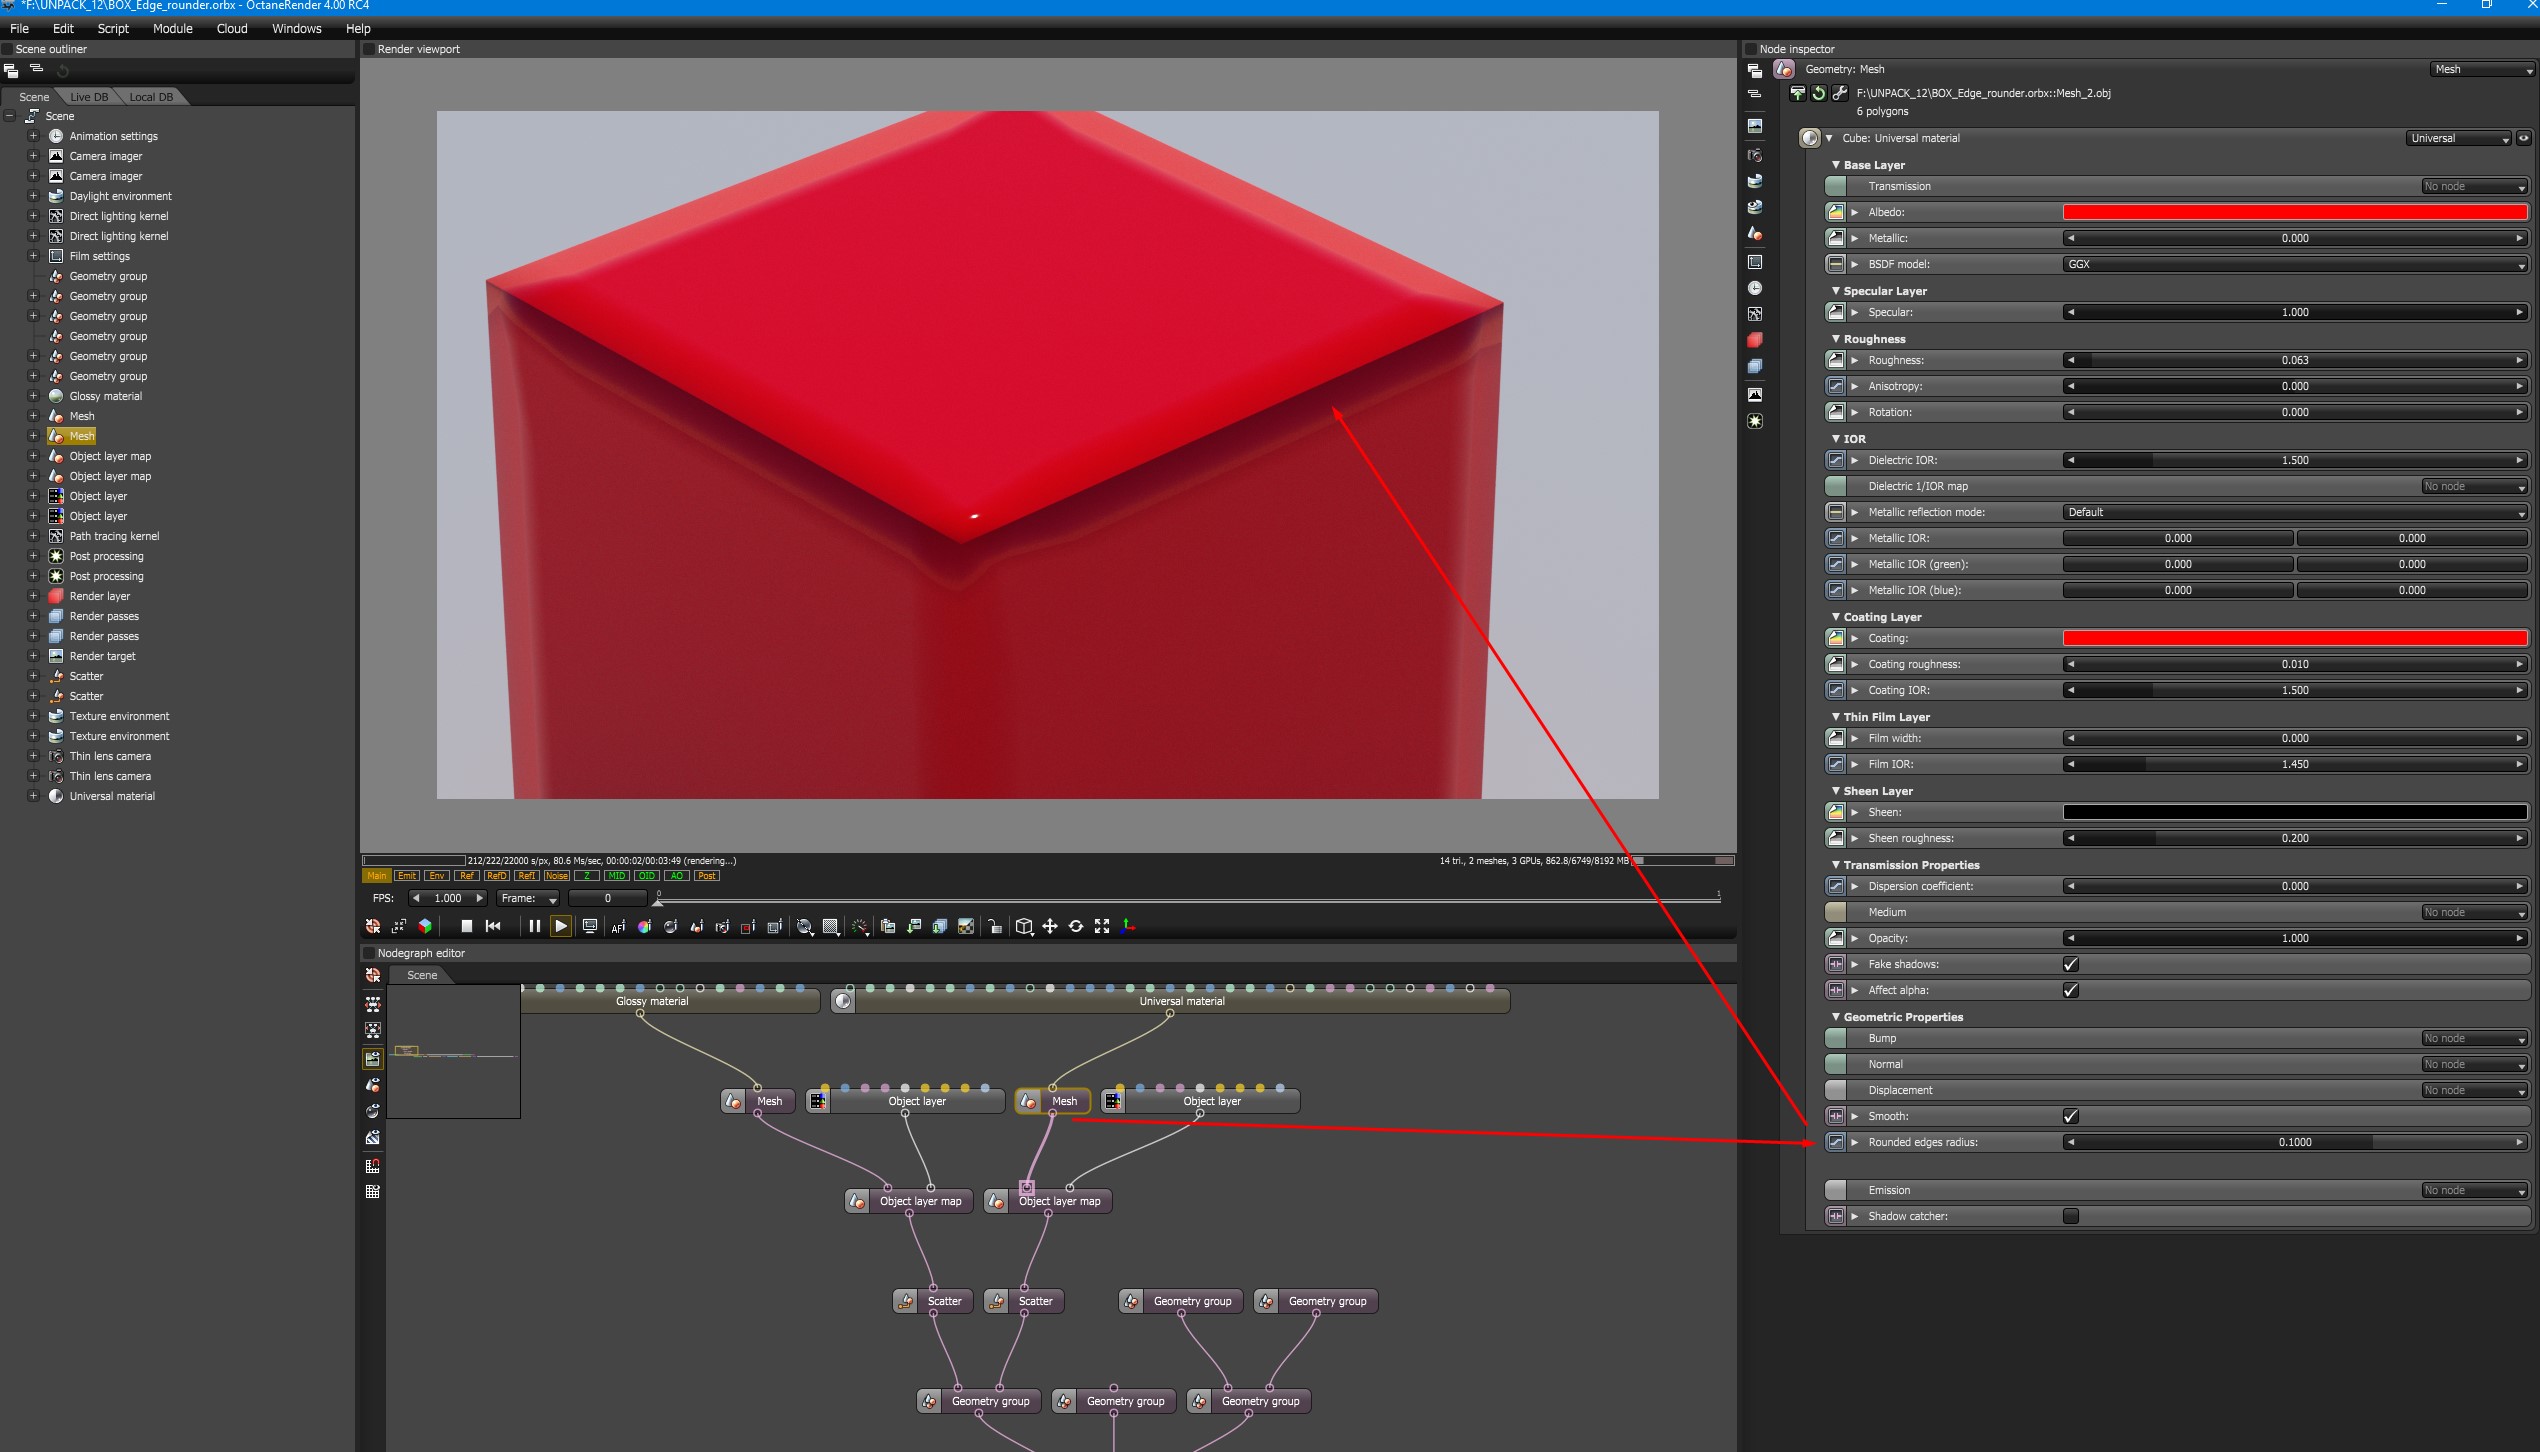Activate the move gizmo tool
This screenshot has height=1452, width=2540.
1050,926
